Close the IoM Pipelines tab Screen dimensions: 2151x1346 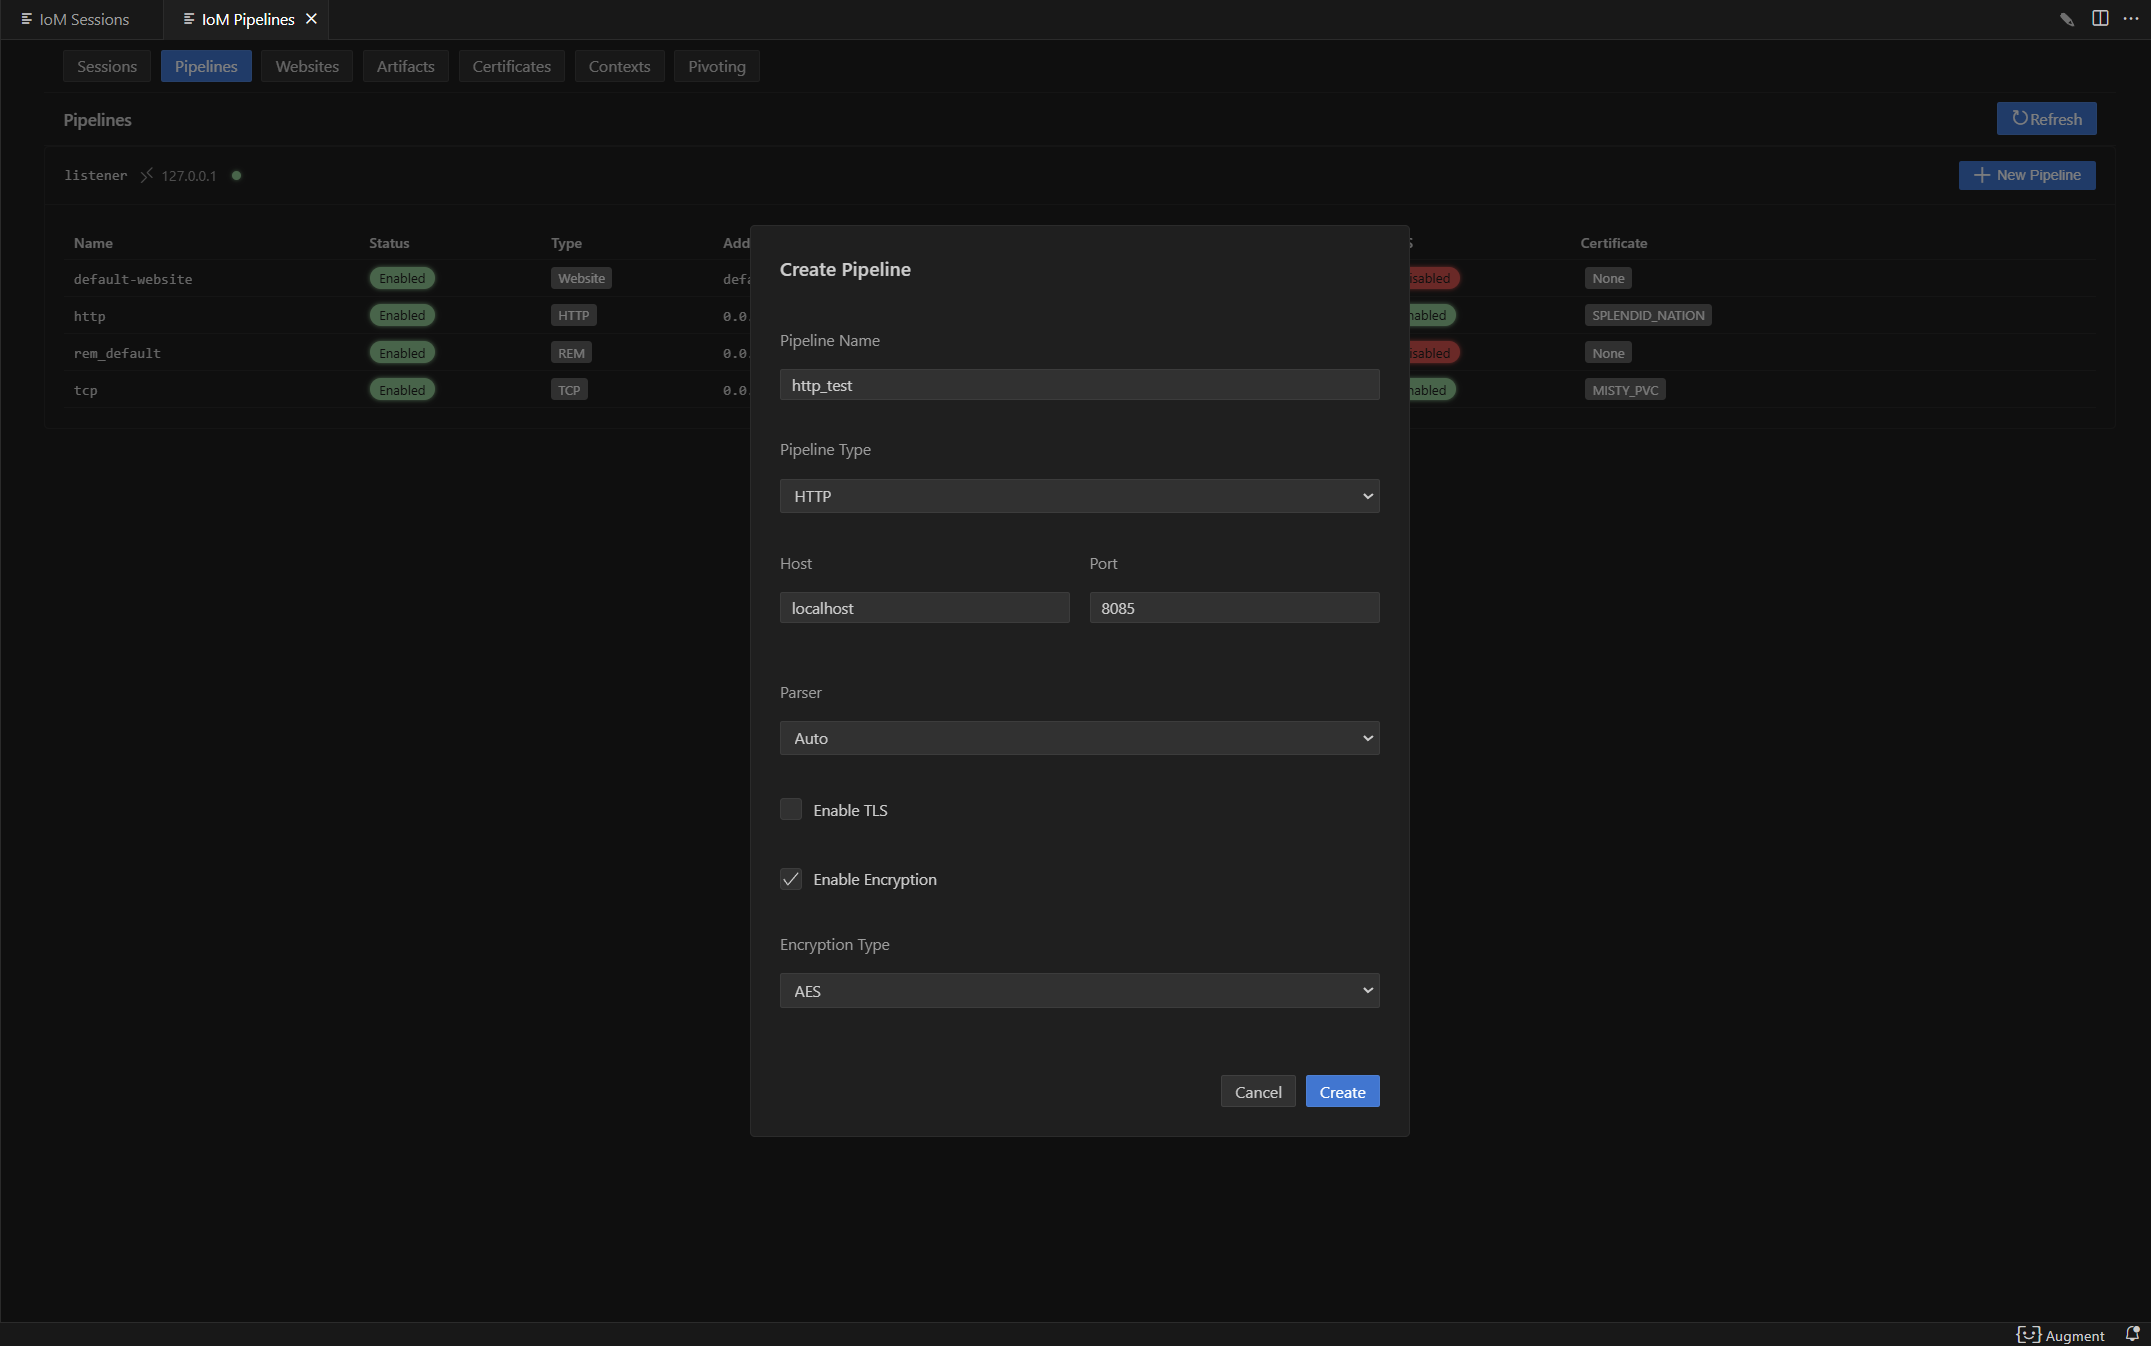311,19
